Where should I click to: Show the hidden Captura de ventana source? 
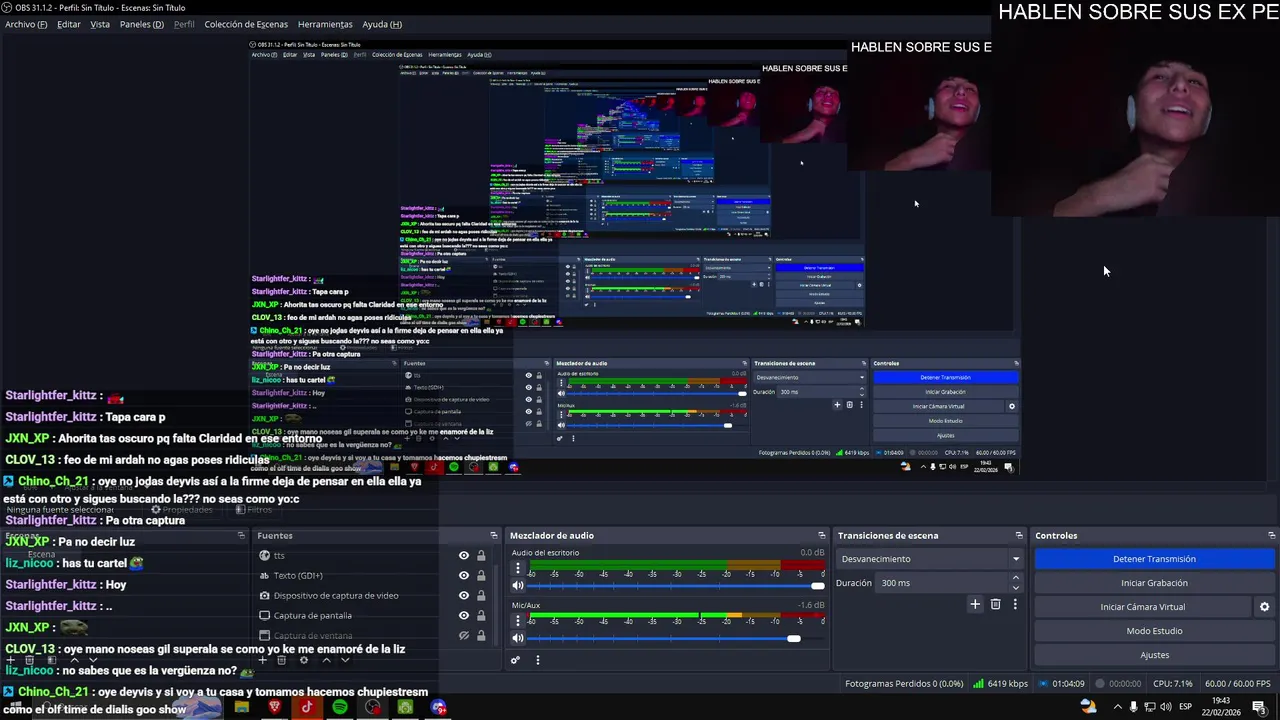click(x=464, y=636)
